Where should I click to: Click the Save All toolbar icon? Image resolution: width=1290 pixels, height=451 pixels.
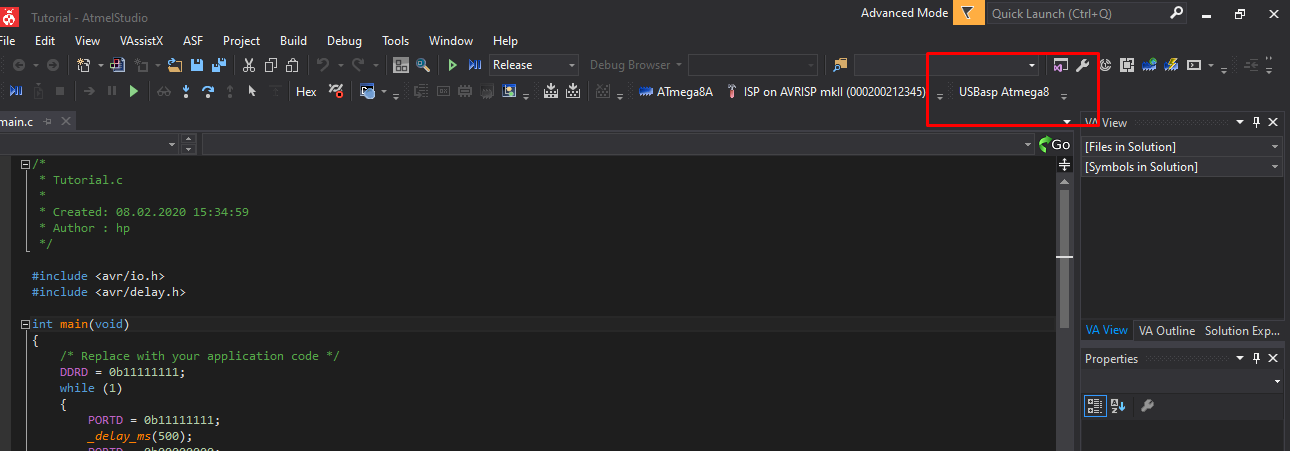point(217,65)
